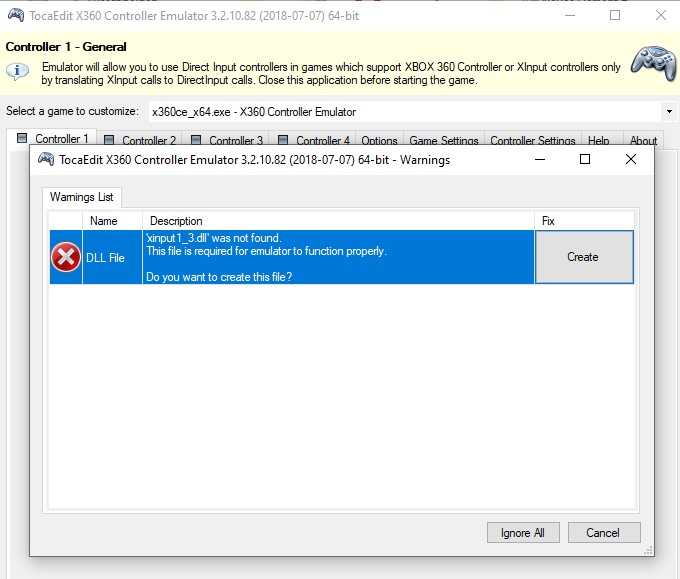This screenshot has width=680, height=579.
Task: Click the Name column header
Action: tap(112, 221)
